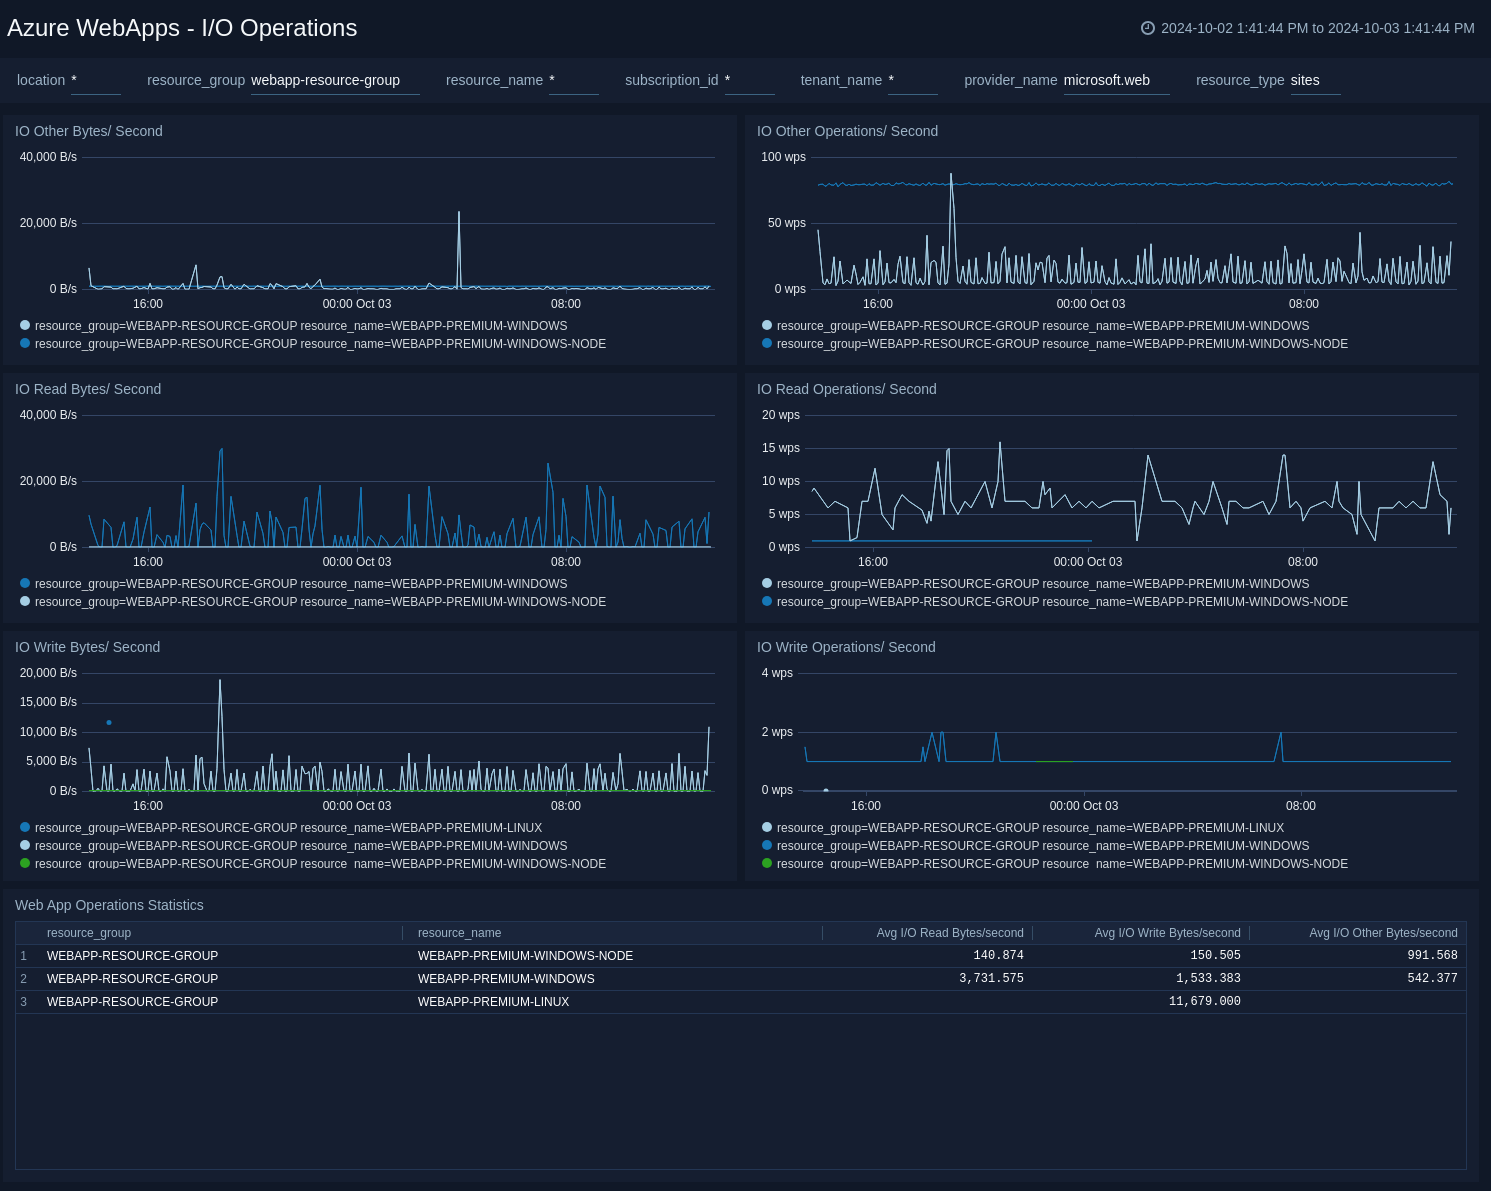Click the read bytes value 3,731.575
This screenshot has height=1191, width=1491.
(991, 979)
